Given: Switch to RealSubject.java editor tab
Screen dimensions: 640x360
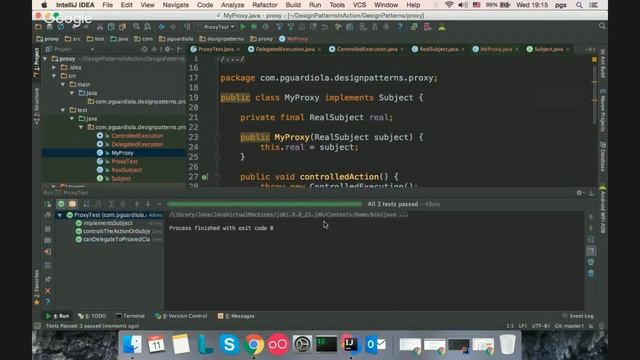Looking at the screenshot, I should pyautogui.click(x=439, y=49).
